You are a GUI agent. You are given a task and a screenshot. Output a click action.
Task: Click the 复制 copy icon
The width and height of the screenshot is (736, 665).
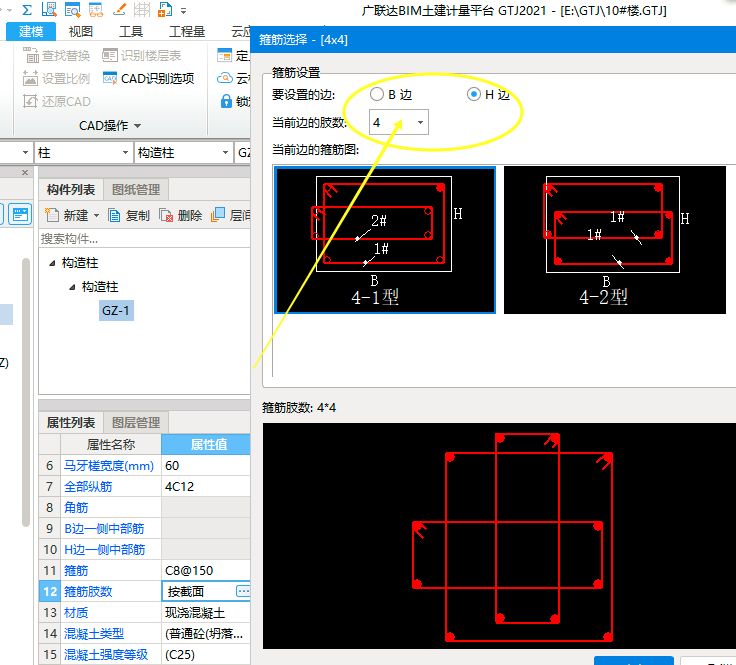pos(114,215)
